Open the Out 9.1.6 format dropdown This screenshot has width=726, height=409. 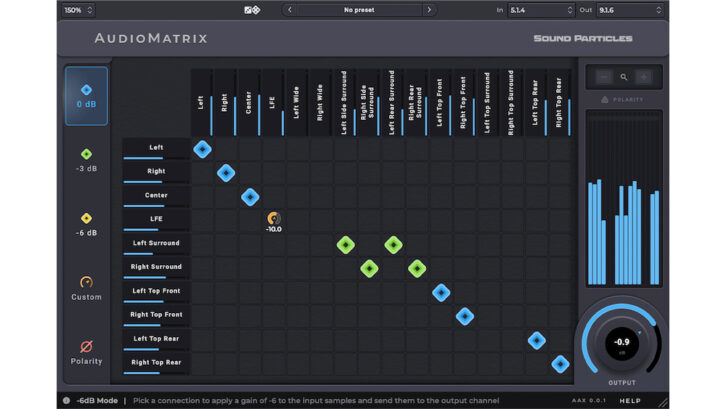point(630,10)
